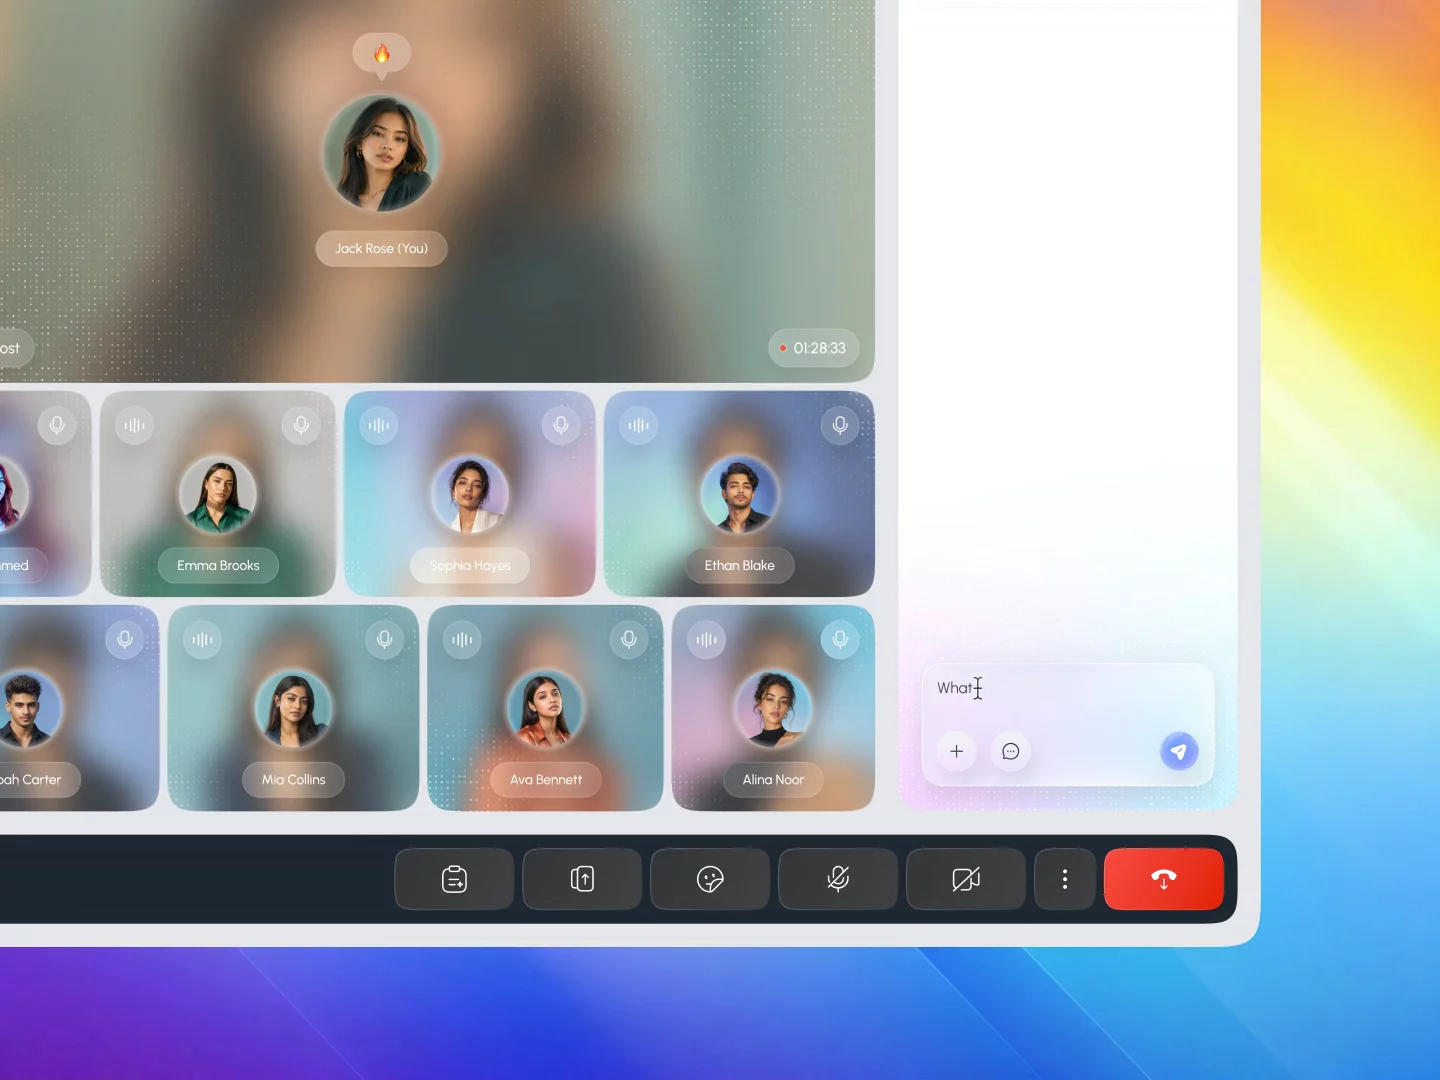
Task: Click the Alina Noor name label
Action: tap(773, 779)
